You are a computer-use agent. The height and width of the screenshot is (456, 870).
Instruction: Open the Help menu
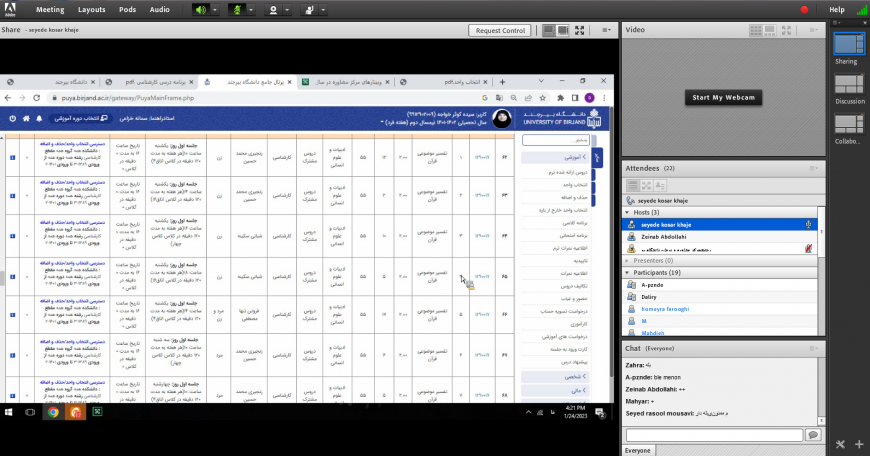coord(837,9)
